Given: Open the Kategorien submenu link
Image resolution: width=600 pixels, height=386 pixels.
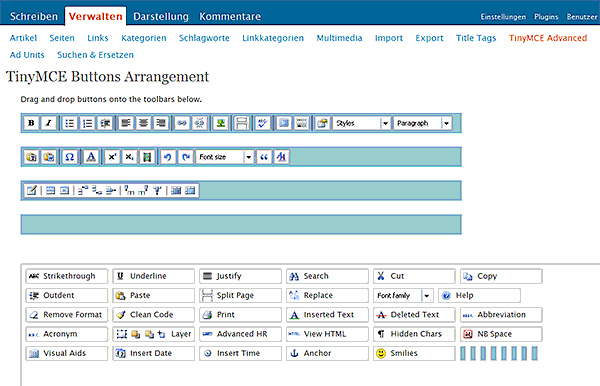Looking at the screenshot, I should 144,38.
